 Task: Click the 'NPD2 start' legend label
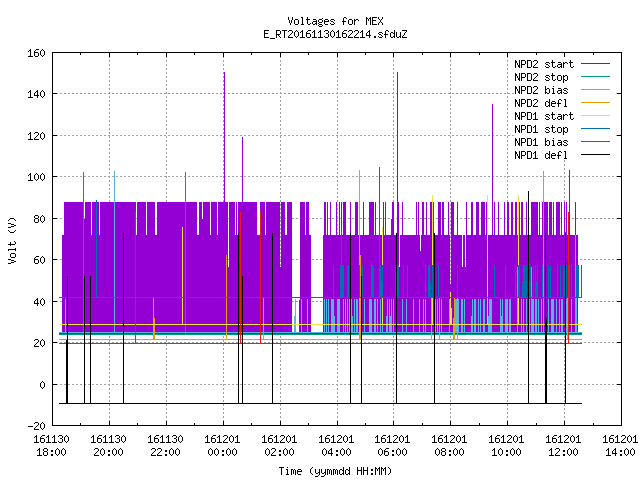point(544,64)
